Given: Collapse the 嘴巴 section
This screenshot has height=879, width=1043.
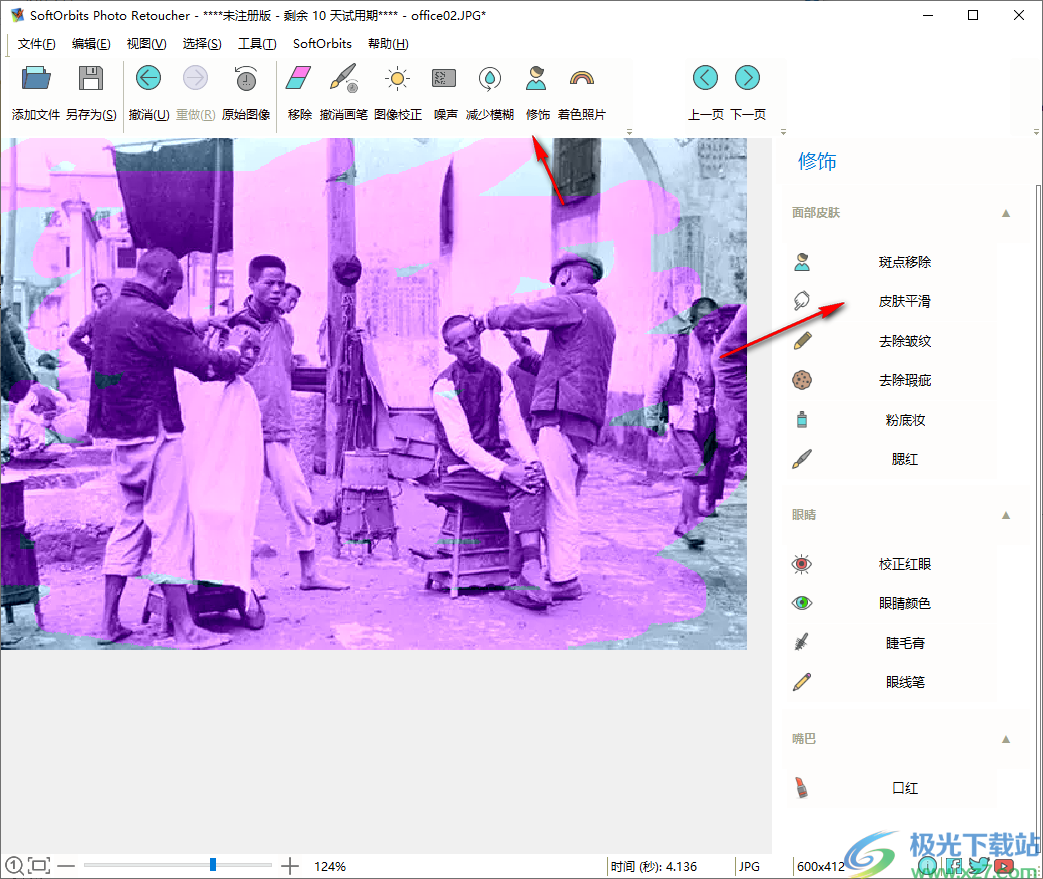Looking at the screenshot, I should point(1006,739).
